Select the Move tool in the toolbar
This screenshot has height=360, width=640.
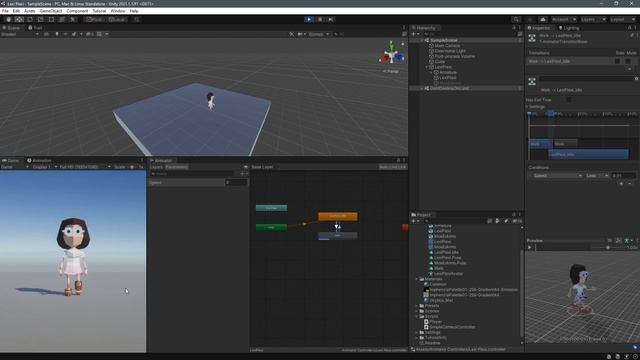click(19, 19)
